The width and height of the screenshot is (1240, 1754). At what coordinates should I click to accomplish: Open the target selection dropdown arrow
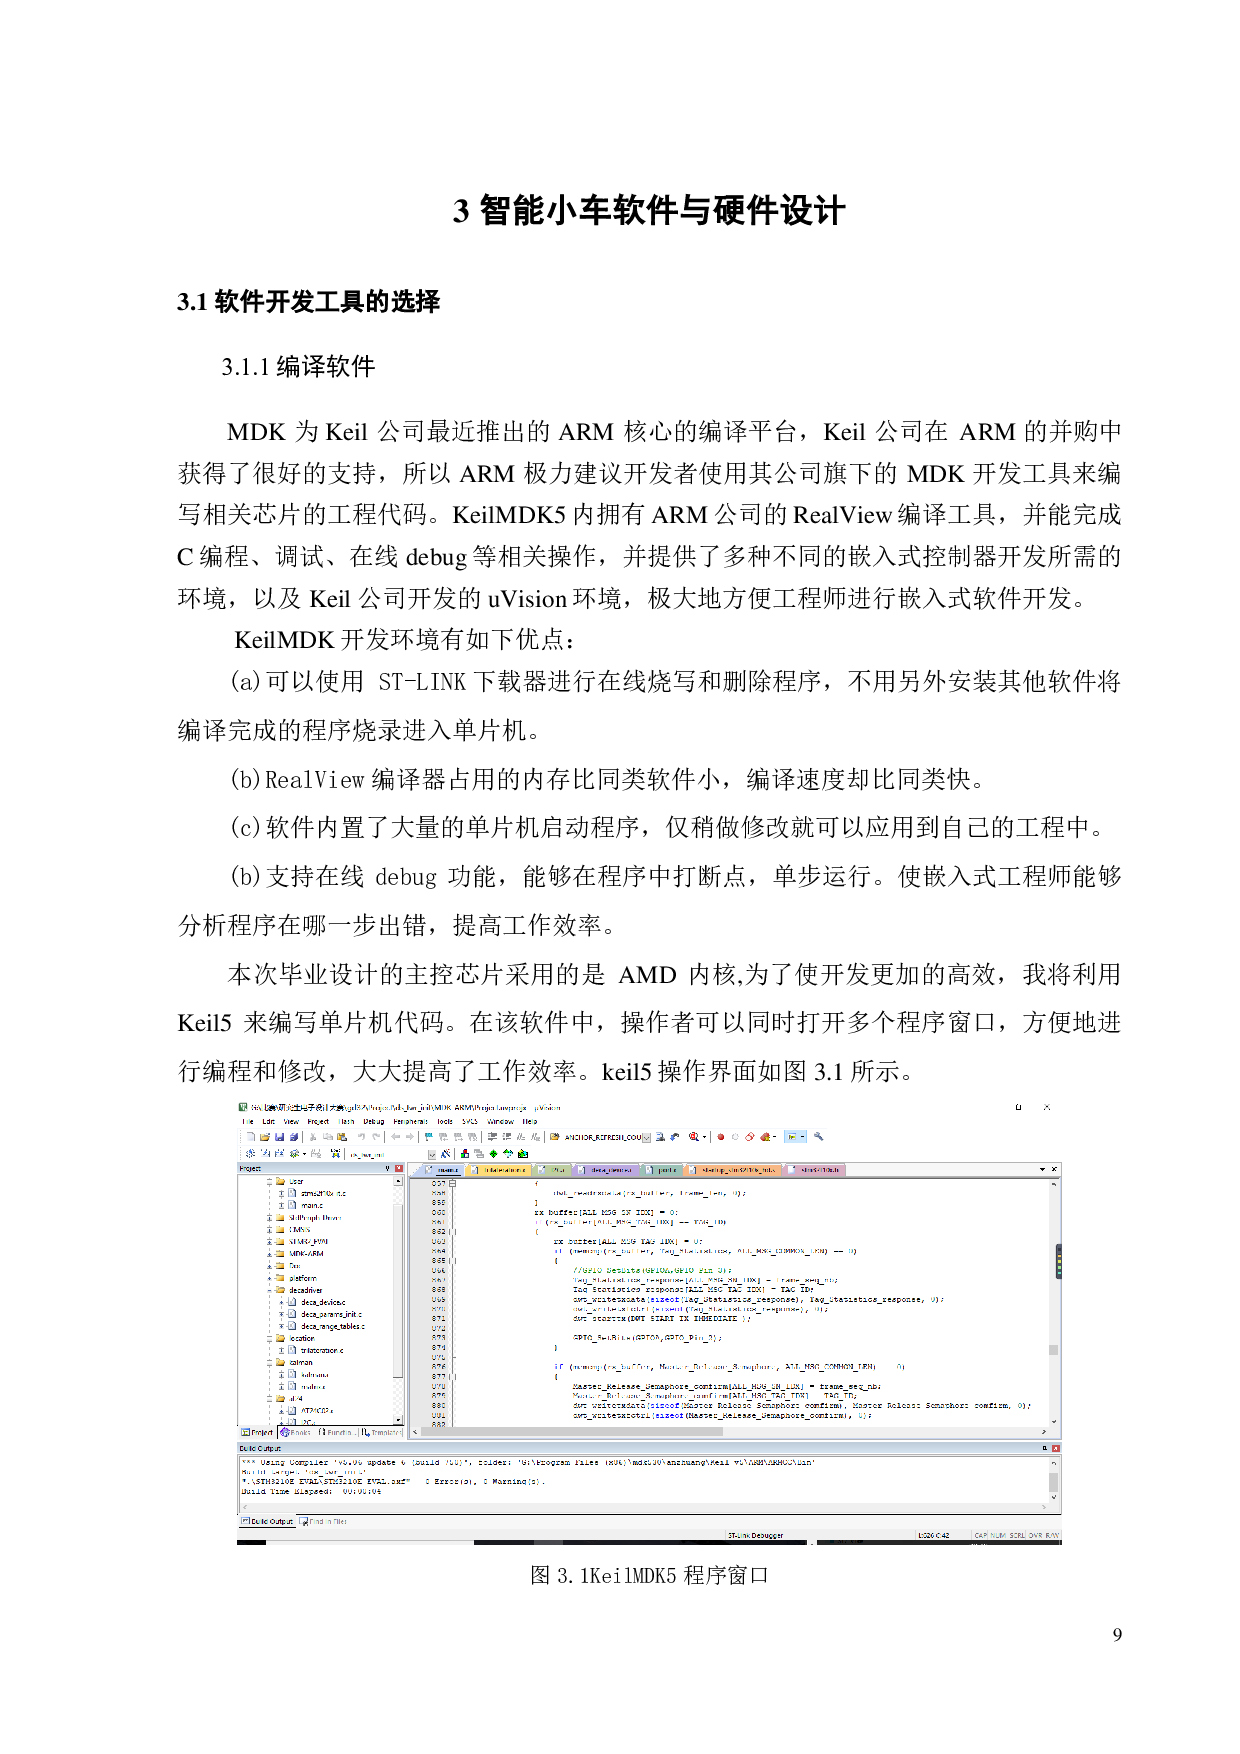pos(432,1154)
